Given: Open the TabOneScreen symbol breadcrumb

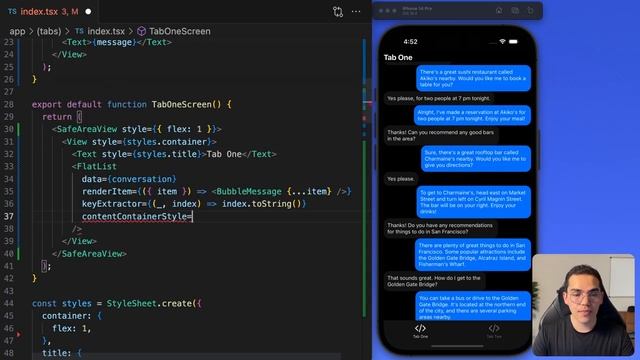Looking at the screenshot, I should pos(180,31).
